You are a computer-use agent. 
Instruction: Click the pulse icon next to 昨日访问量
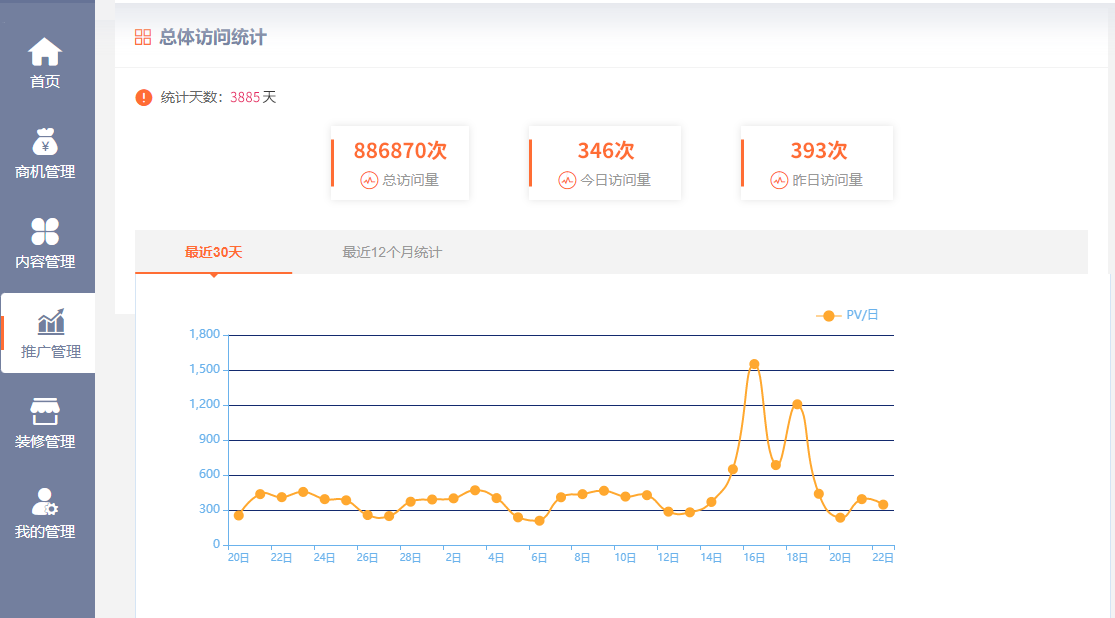pyautogui.click(x=779, y=180)
